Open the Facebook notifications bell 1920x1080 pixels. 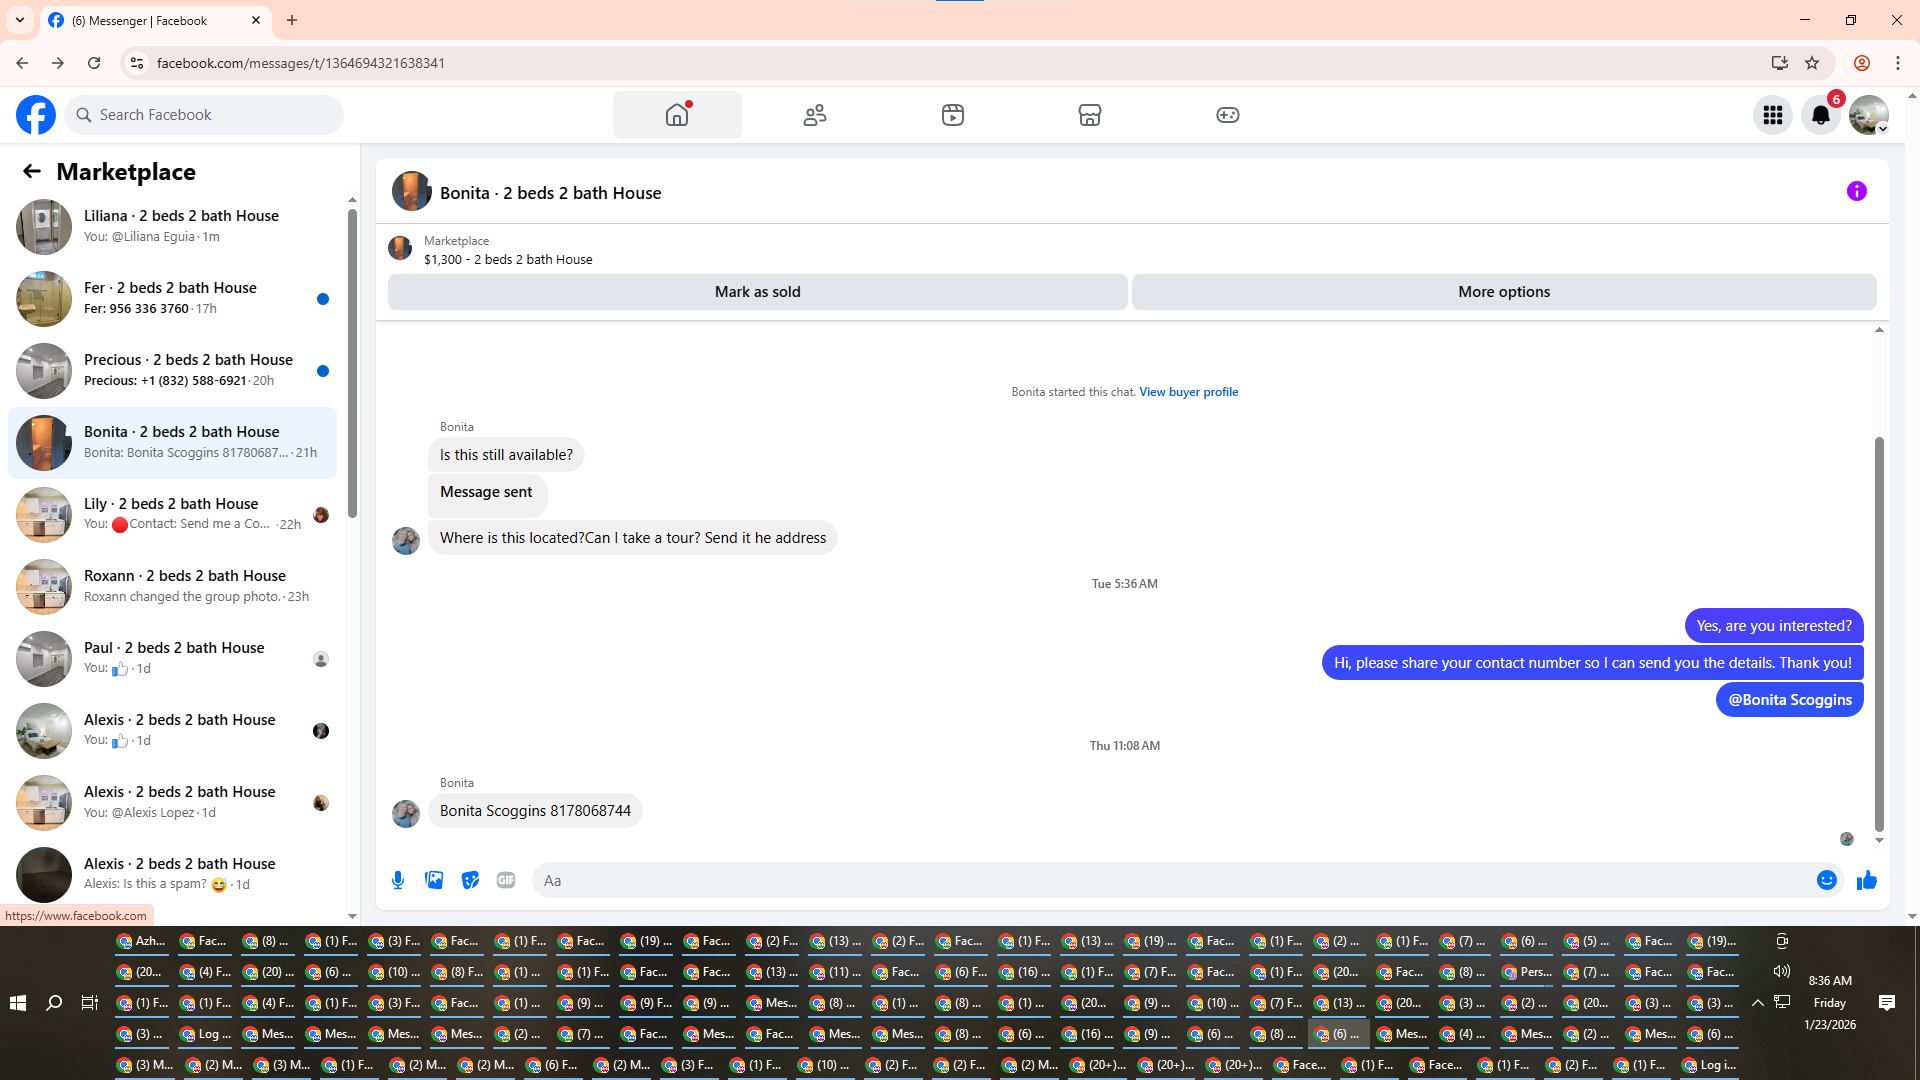click(1820, 115)
